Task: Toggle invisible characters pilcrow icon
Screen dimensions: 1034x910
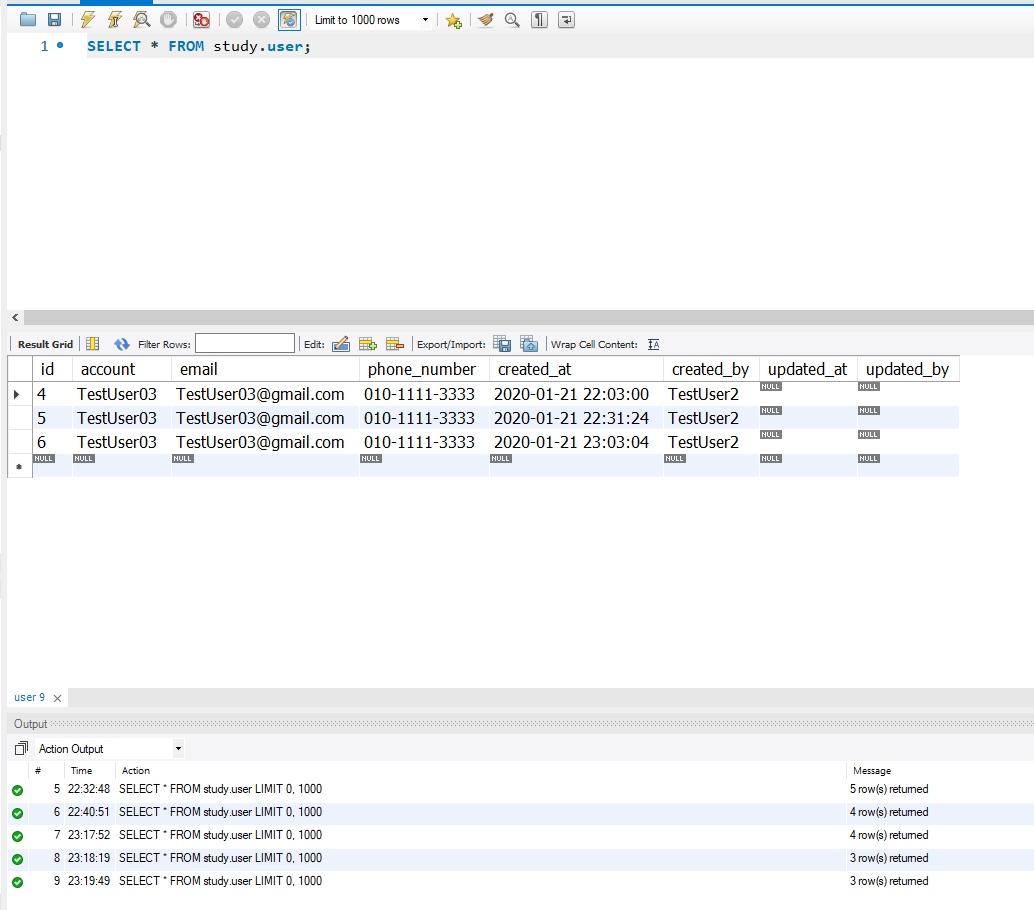Action: coord(539,20)
